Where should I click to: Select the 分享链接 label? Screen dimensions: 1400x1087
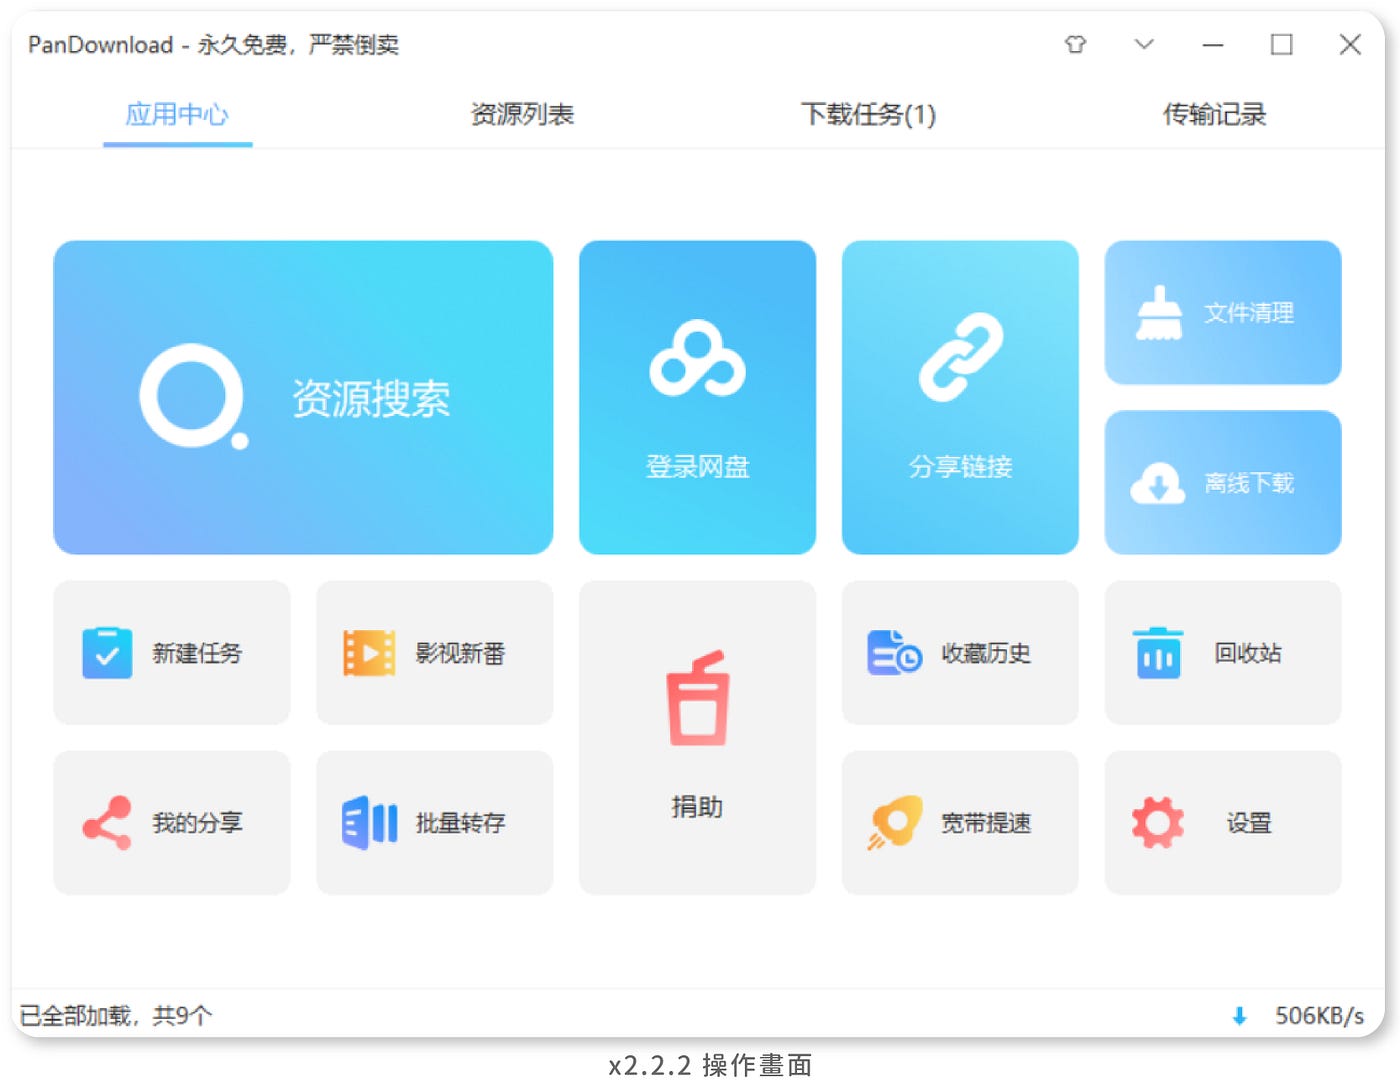960,466
